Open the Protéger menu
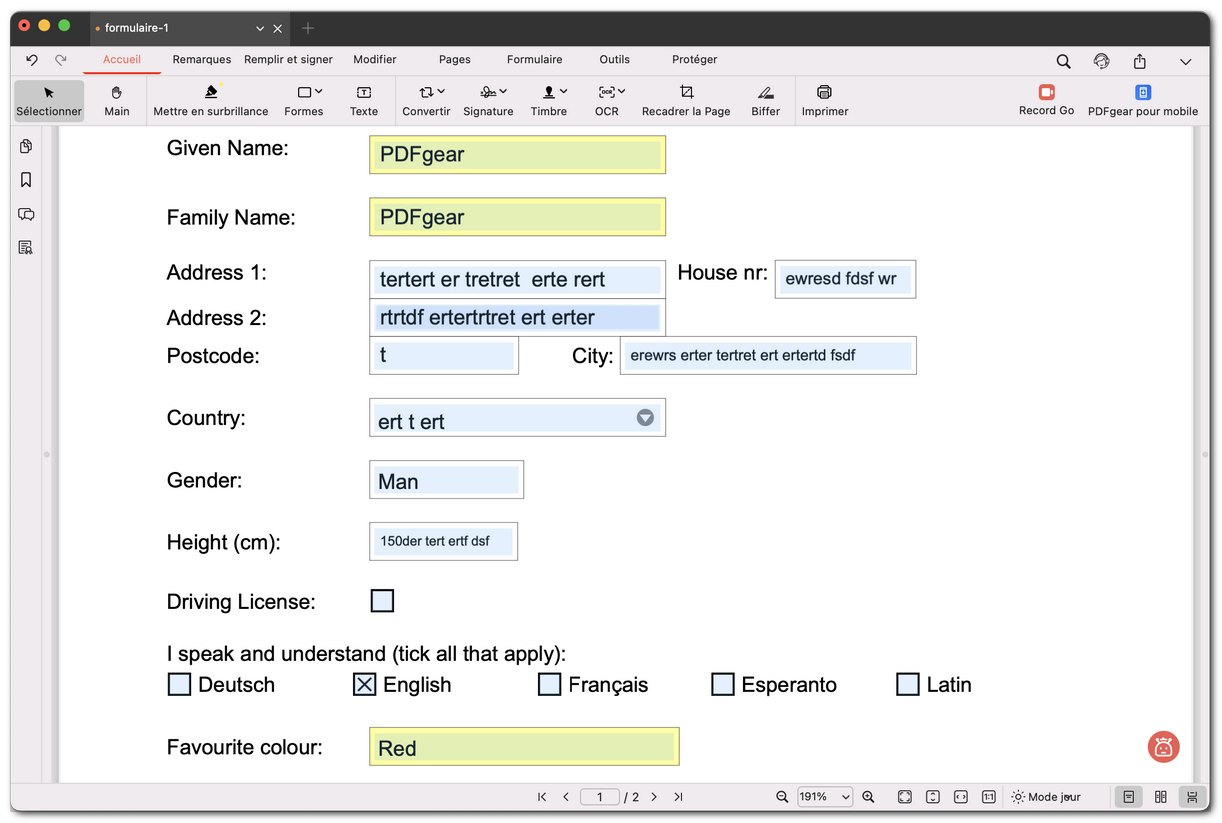Screen dimensions: 1222x823 click(694, 59)
